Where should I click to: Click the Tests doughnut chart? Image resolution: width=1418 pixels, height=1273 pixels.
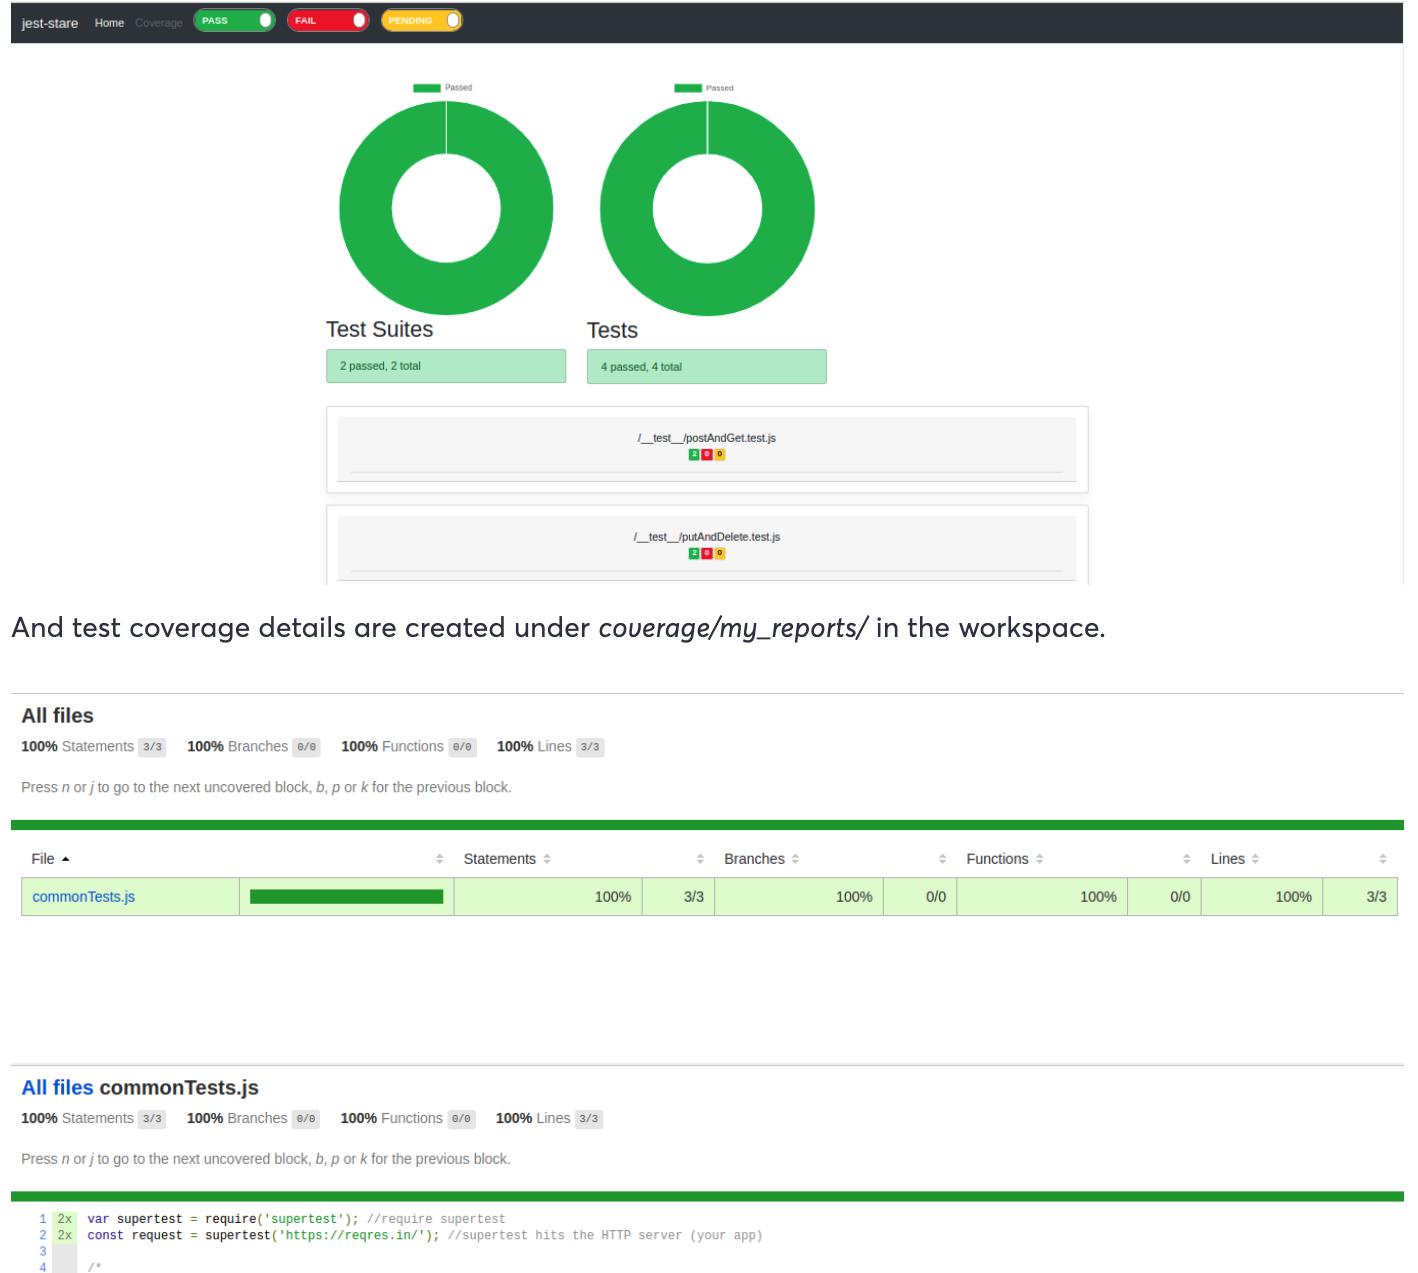pyautogui.click(x=707, y=208)
